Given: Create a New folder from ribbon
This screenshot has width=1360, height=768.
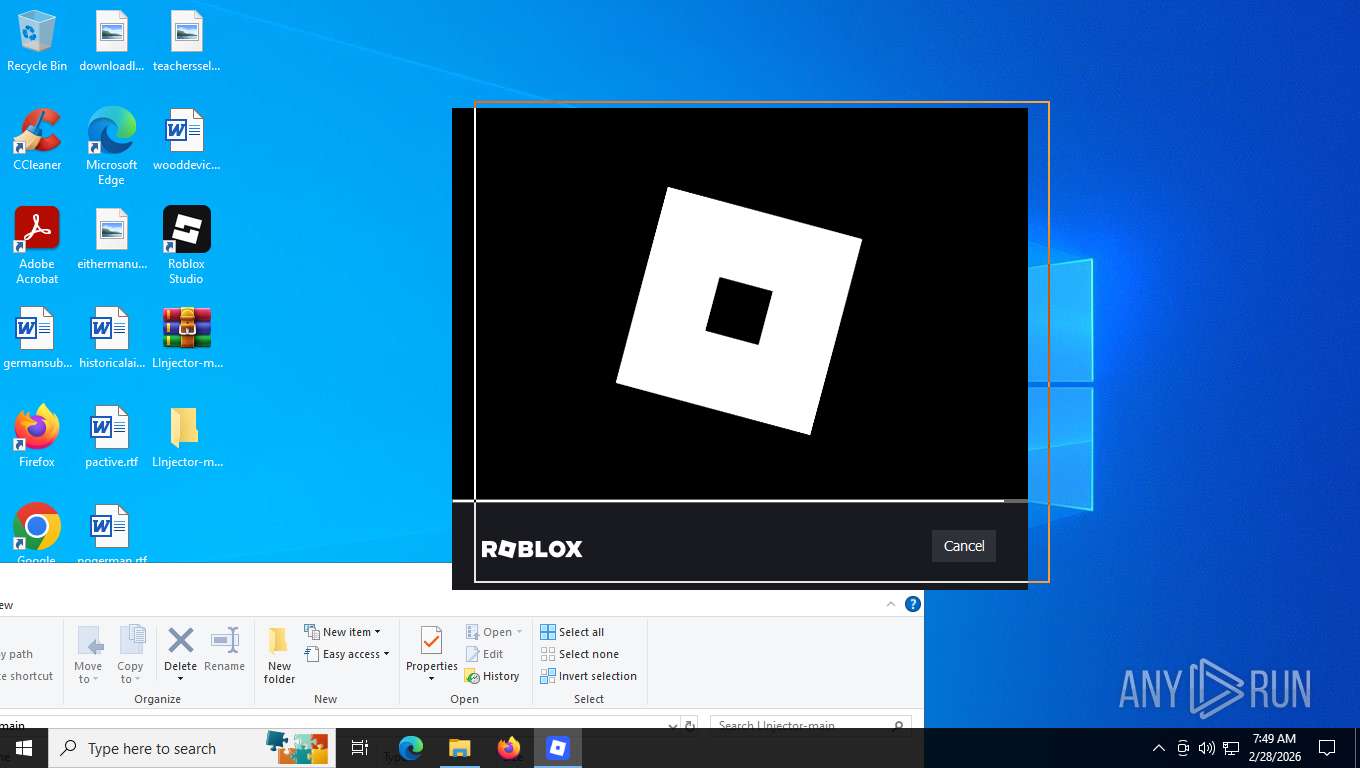Looking at the screenshot, I should click(x=279, y=655).
